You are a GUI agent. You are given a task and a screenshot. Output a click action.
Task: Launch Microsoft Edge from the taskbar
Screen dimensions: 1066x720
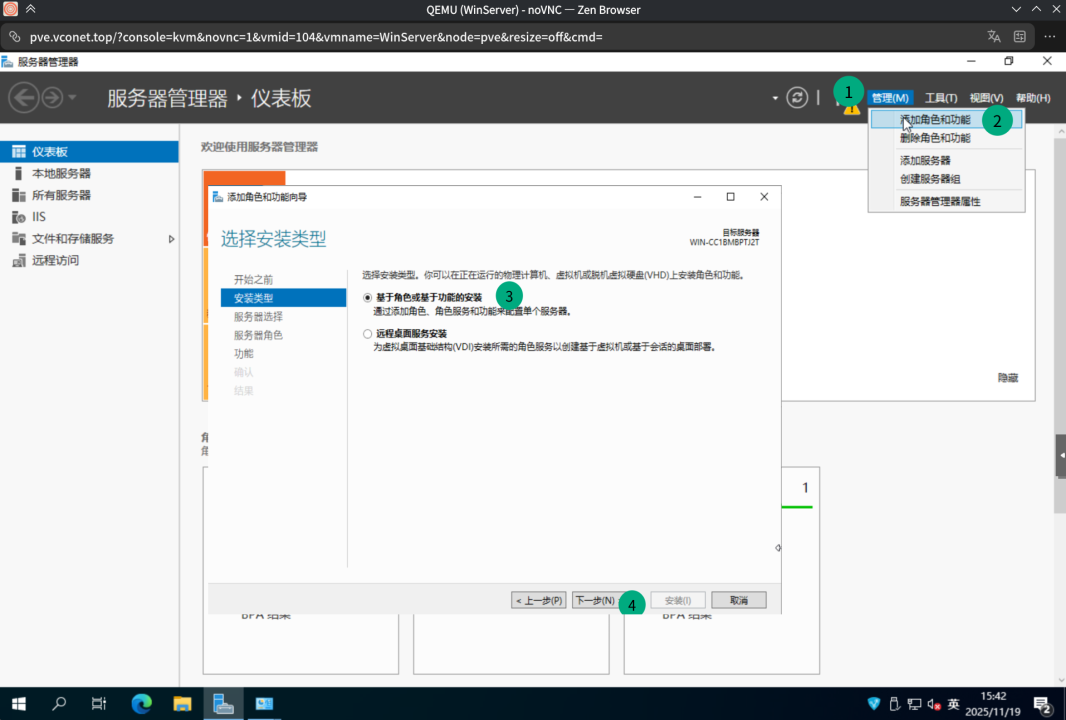coord(141,704)
